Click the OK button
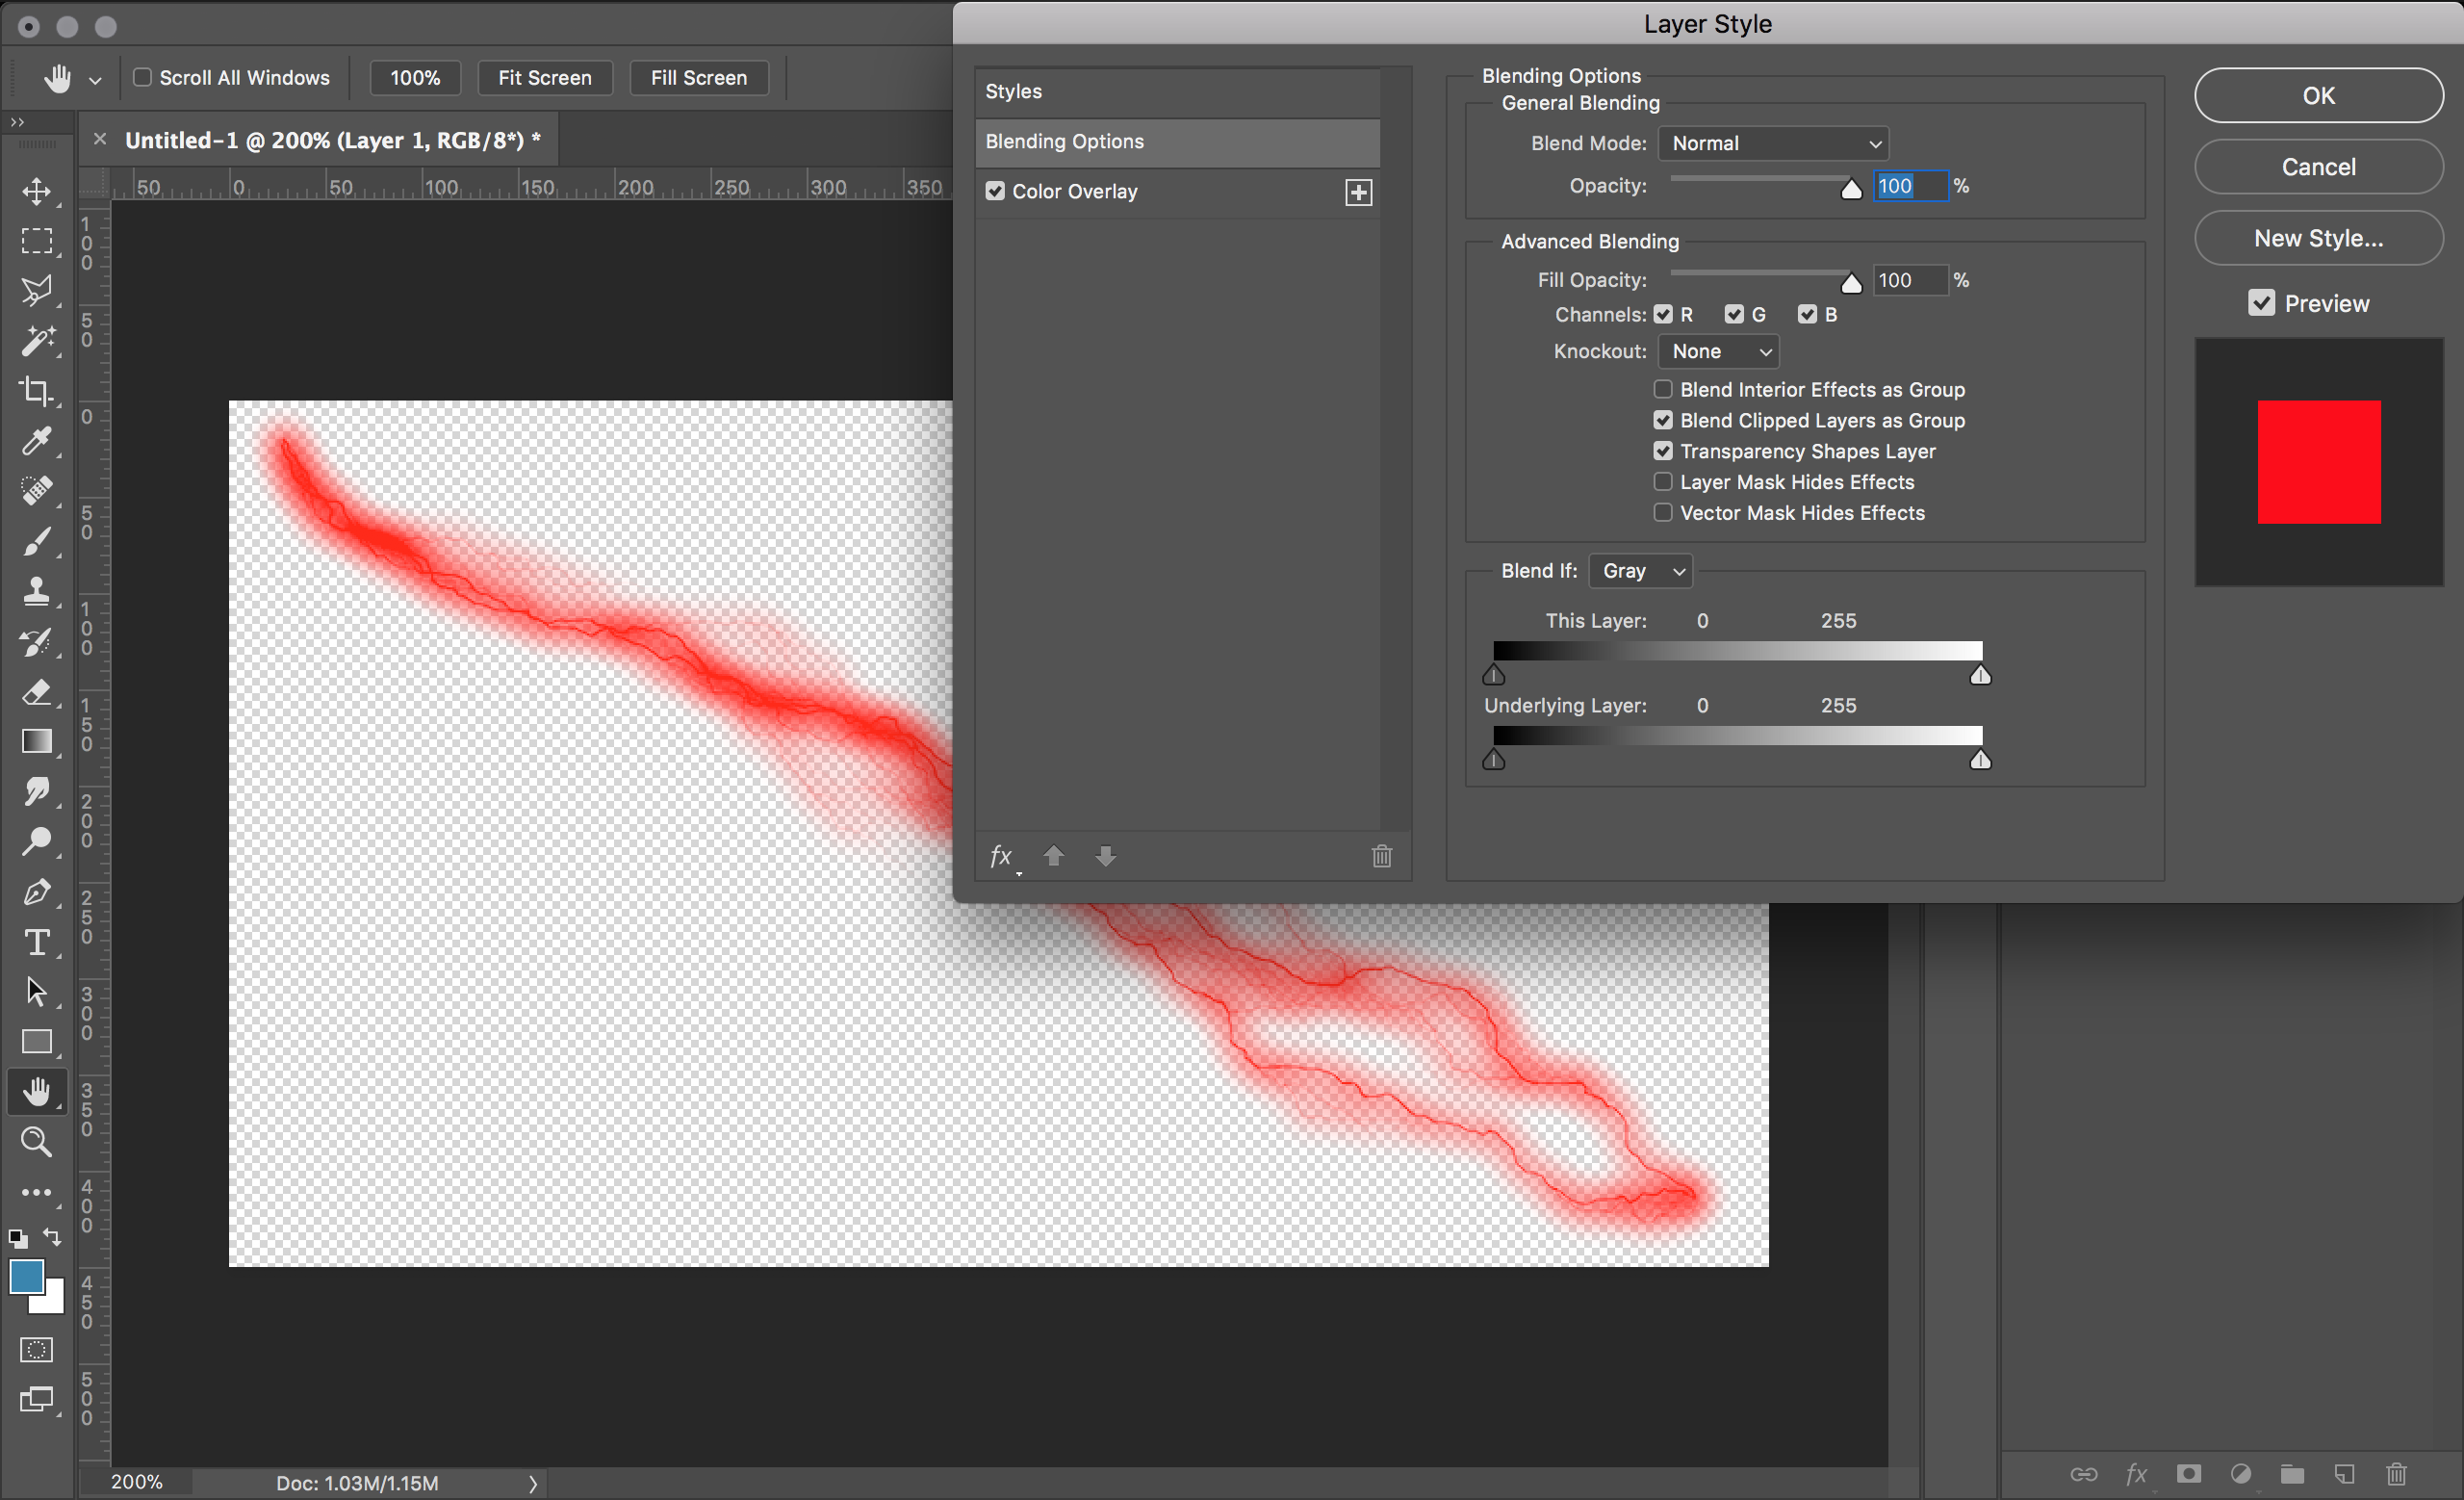 (2316, 95)
